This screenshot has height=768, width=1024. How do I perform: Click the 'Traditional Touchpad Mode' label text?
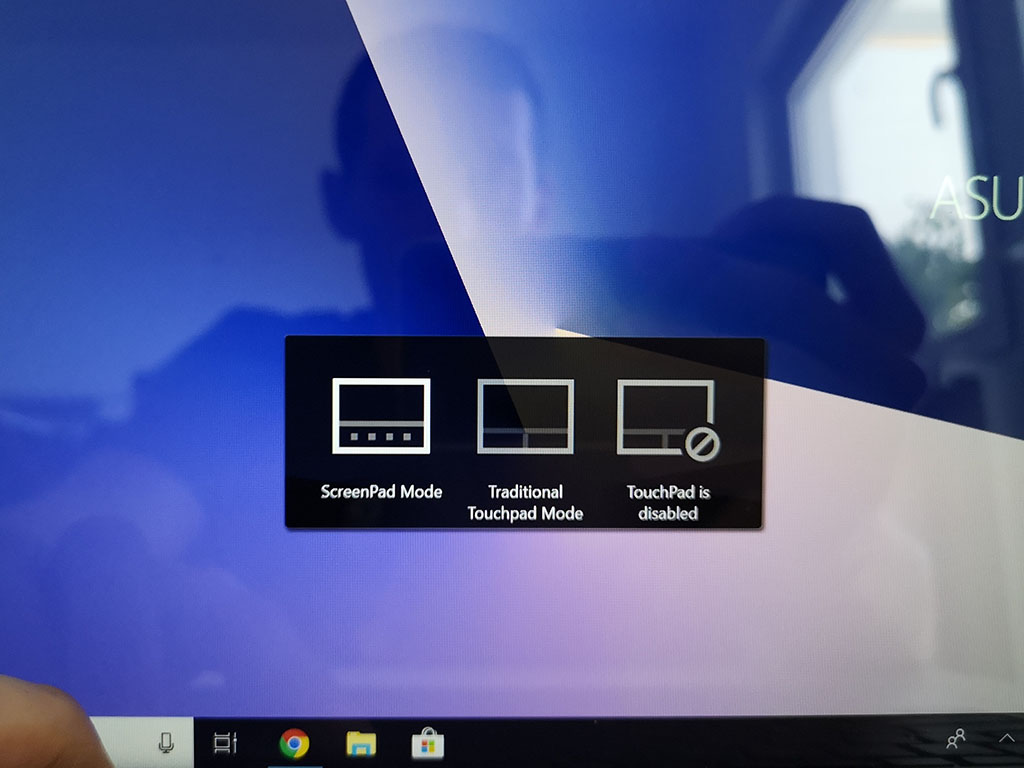pos(525,502)
